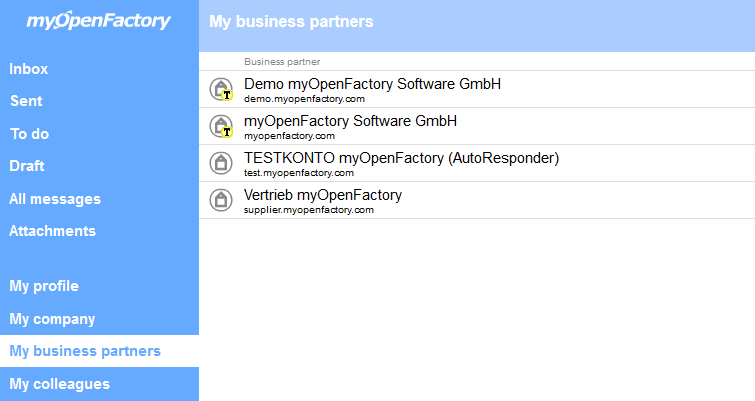Open the Sent messages
Viewport: 755px width, 401px height.
(x=26, y=101)
